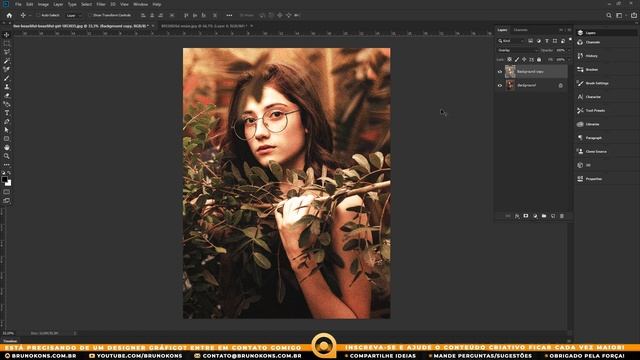The height and width of the screenshot is (360, 640).
Task: Open the search magnifier at top right
Action: coord(609,16)
